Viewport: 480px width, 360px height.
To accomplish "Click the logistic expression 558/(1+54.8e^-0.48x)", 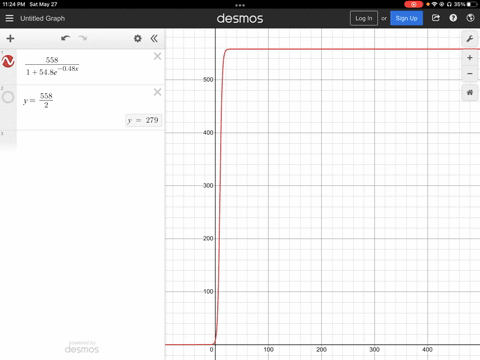I will click(52, 66).
